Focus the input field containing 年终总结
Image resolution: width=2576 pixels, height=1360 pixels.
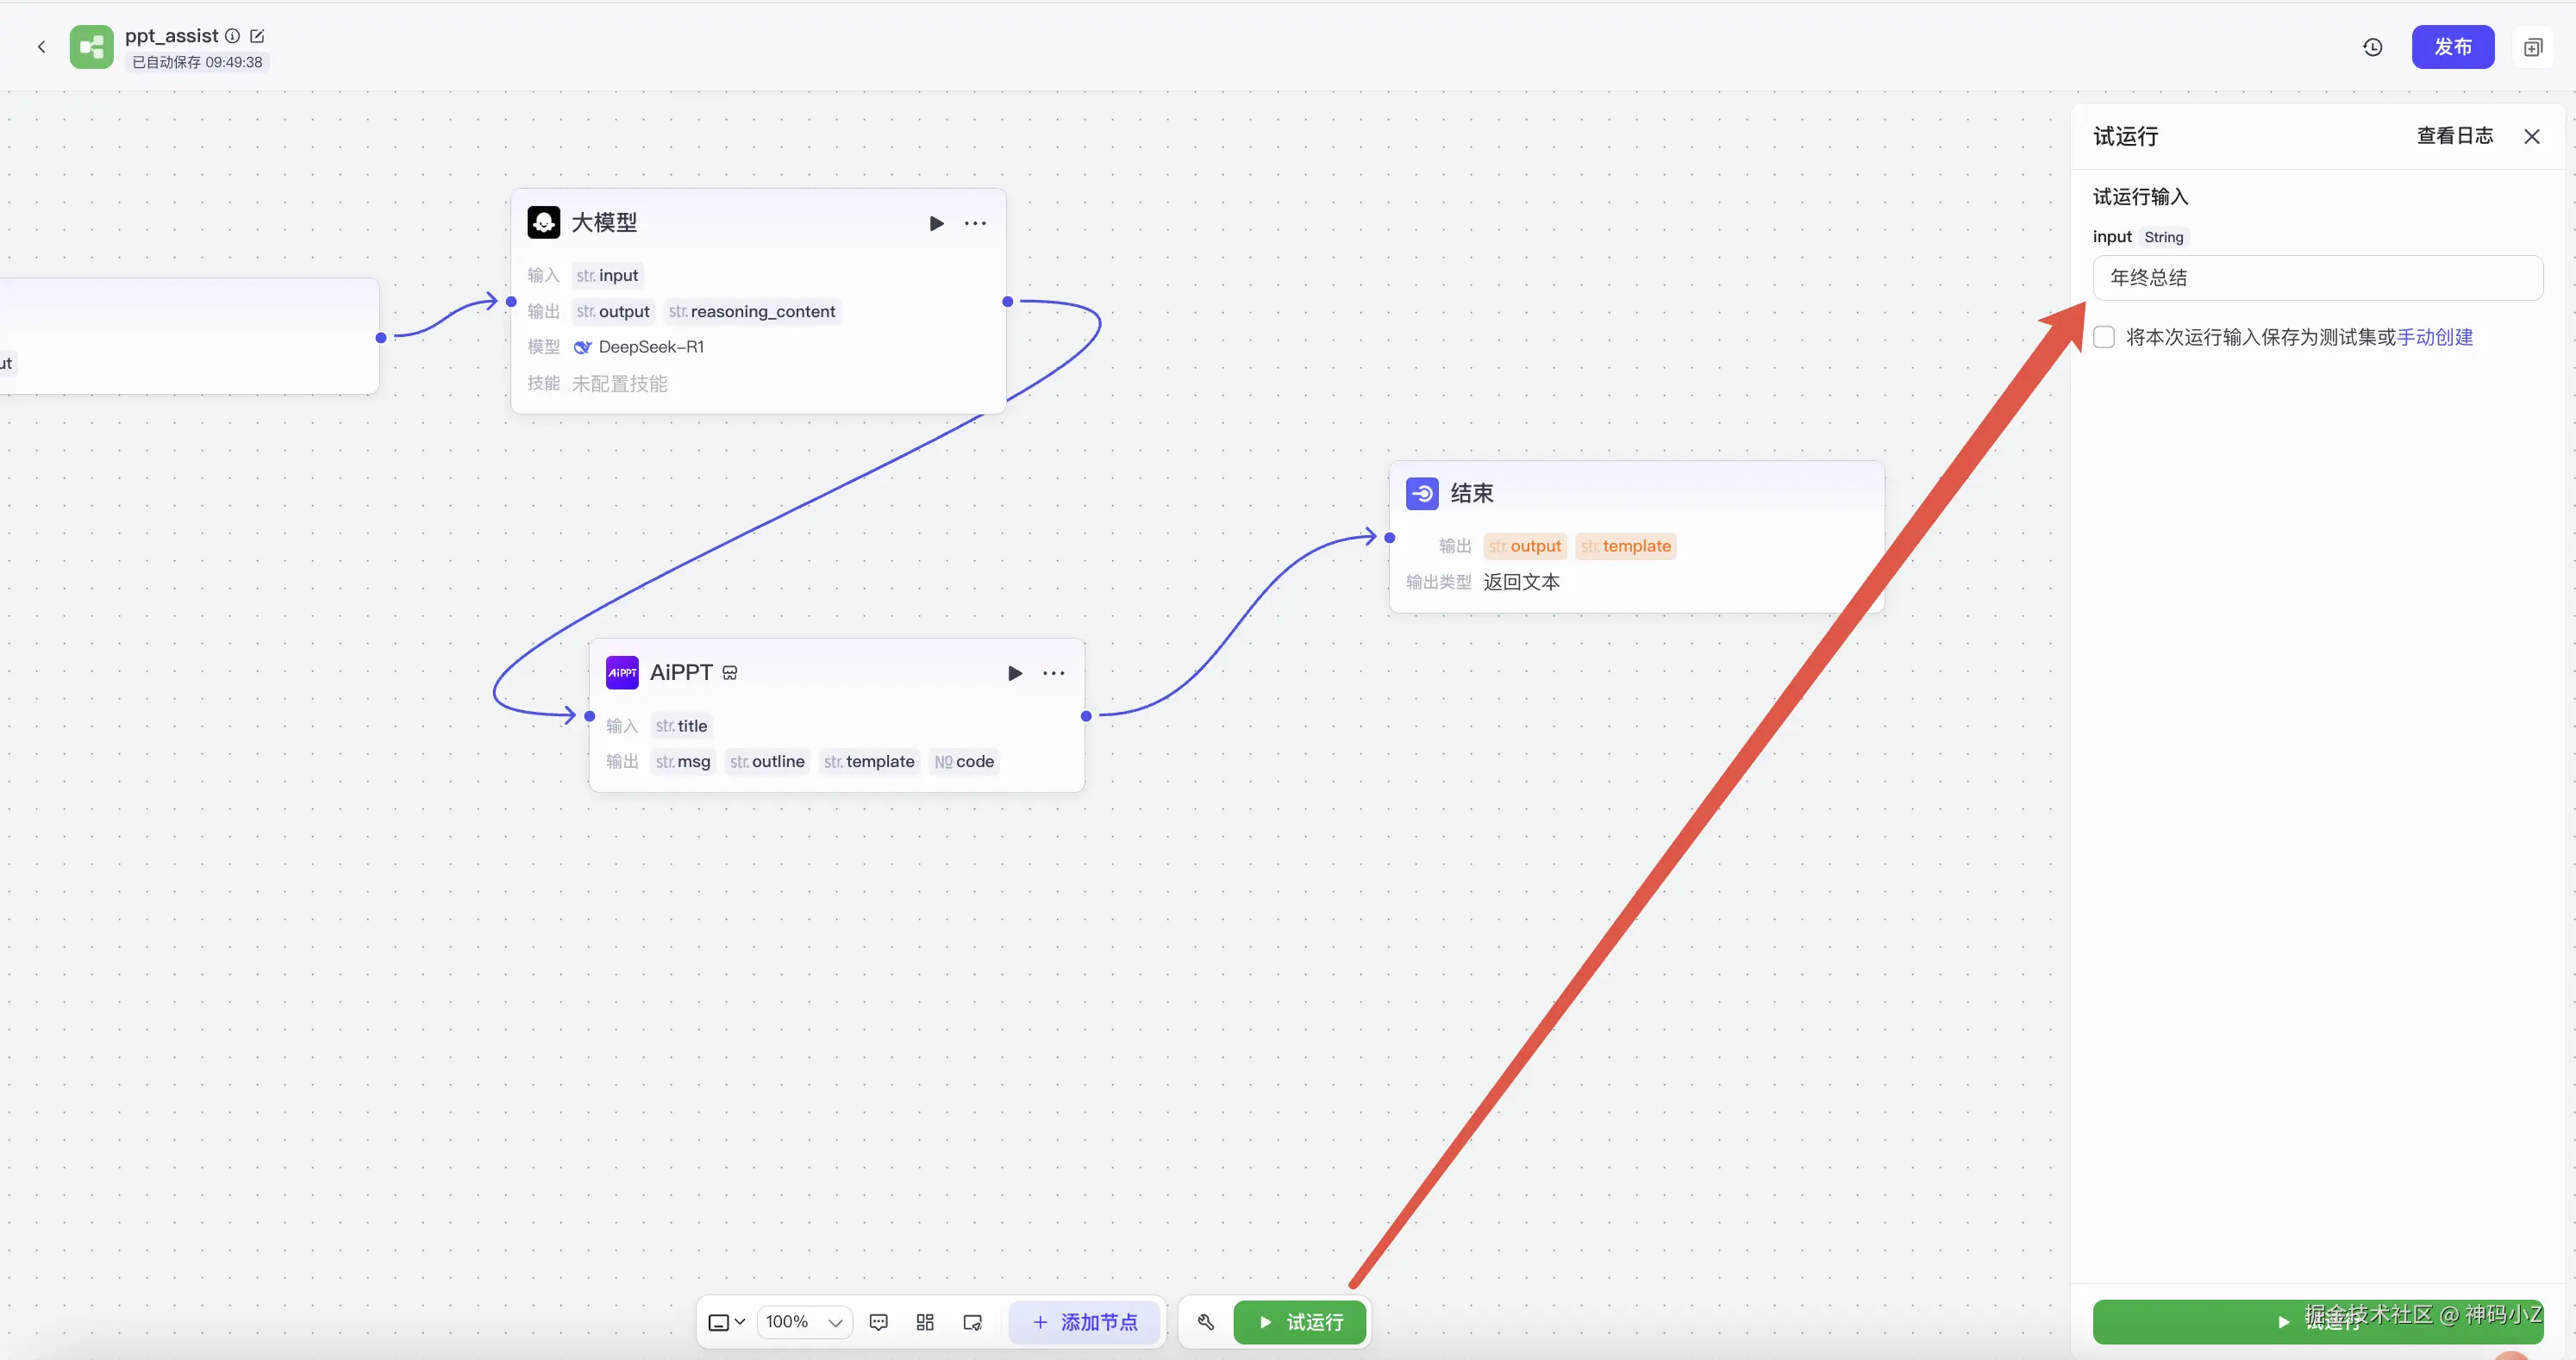(x=2317, y=278)
